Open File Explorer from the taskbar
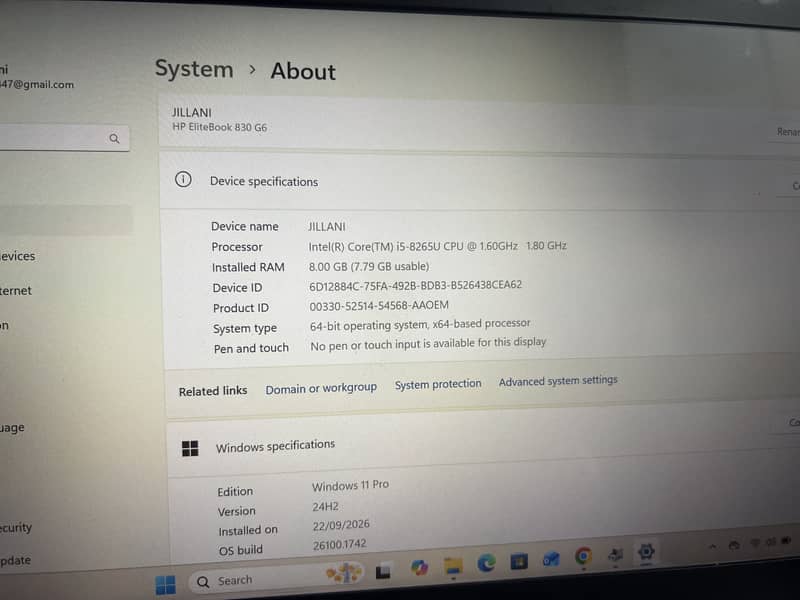The image size is (800, 600). pos(453,566)
